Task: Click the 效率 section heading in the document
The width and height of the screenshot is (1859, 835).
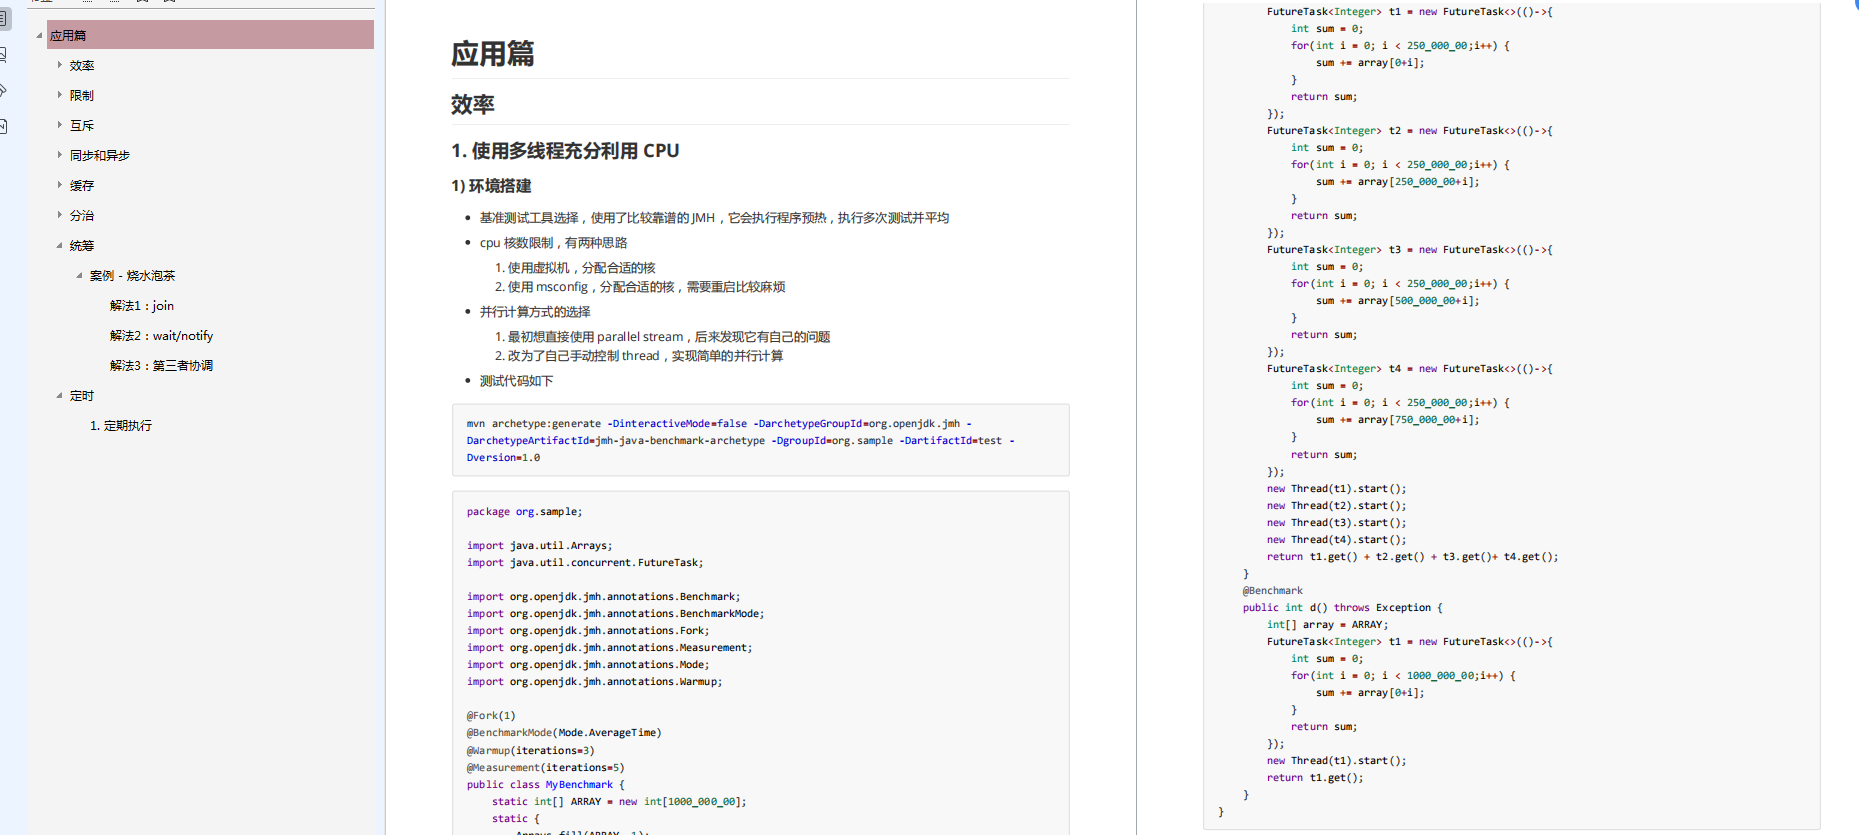Action: (x=473, y=104)
